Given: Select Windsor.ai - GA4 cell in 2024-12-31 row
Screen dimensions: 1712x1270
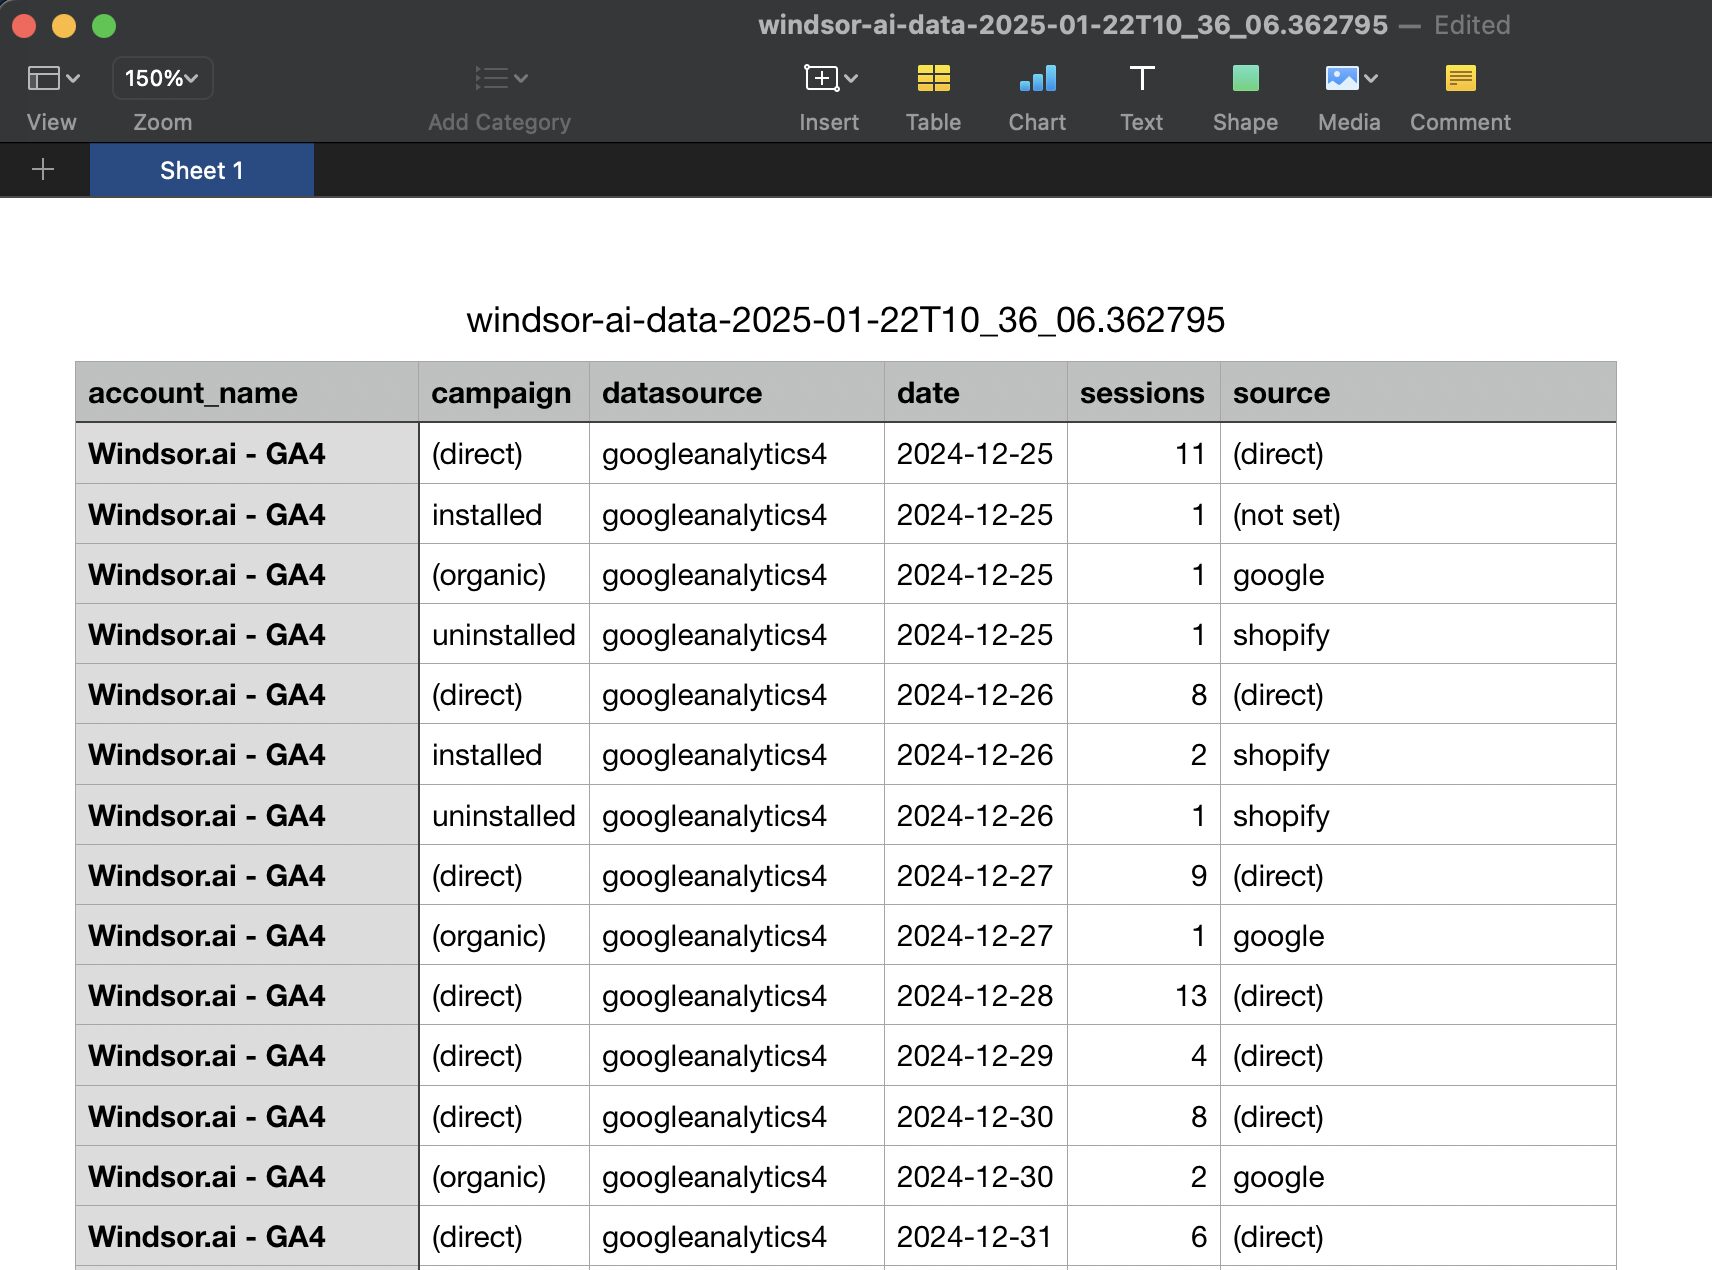Looking at the screenshot, I should pyautogui.click(x=247, y=1237).
